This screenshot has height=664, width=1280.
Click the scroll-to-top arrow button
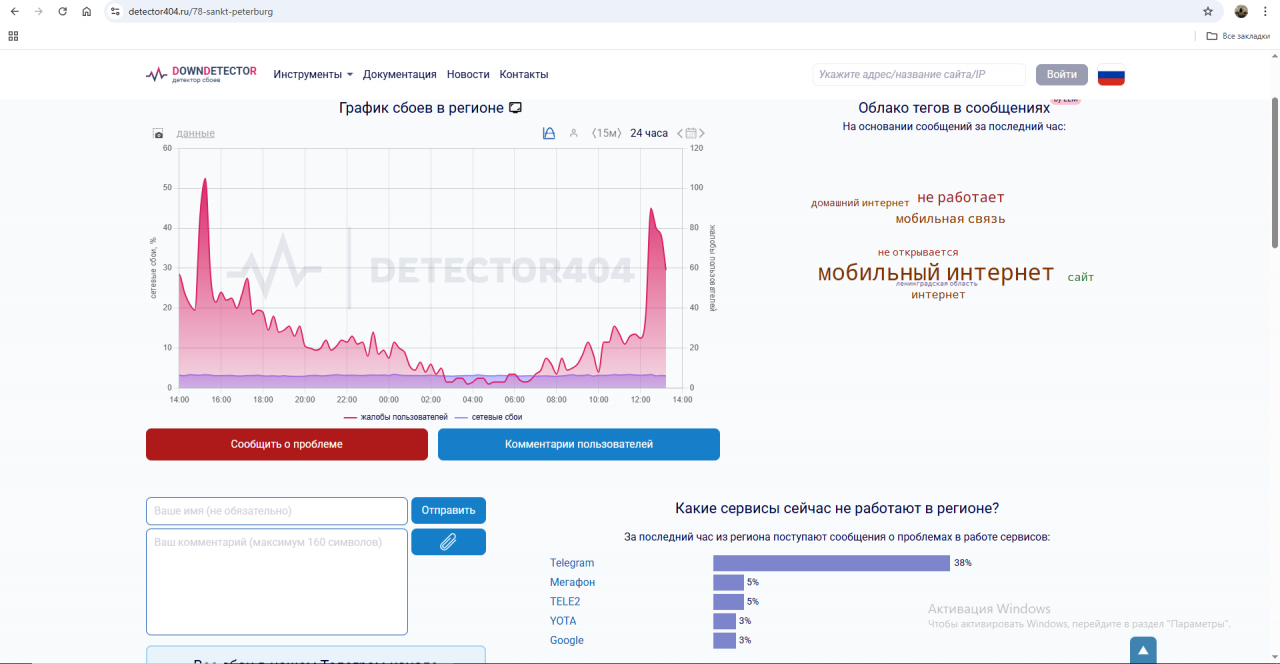click(1142, 651)
